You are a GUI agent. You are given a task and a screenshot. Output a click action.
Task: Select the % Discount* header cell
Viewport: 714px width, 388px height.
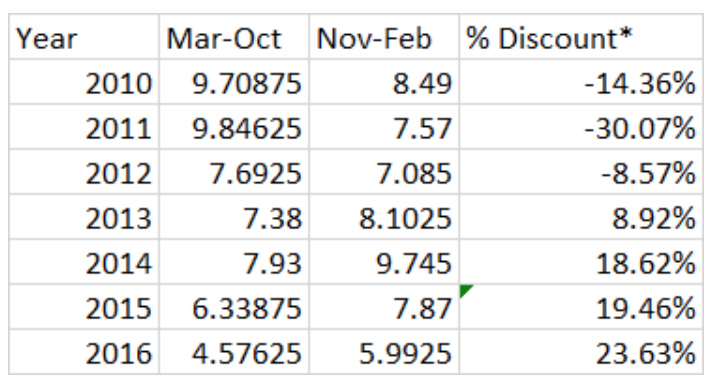[581, 37]
